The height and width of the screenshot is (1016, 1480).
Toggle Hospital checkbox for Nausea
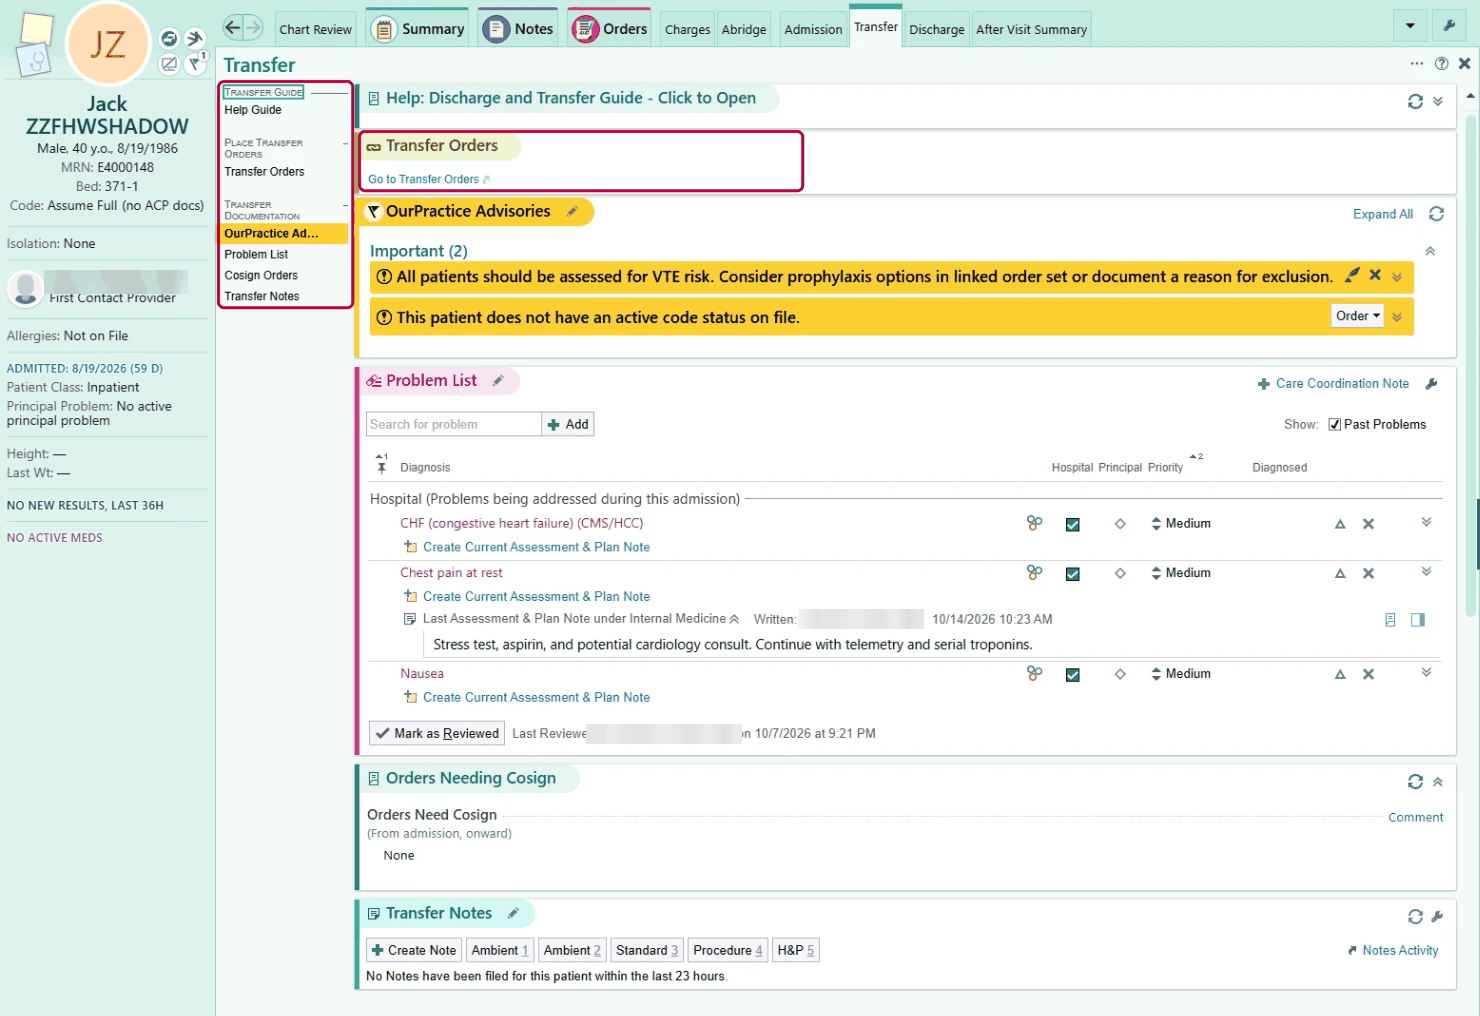pos(1072,675)
